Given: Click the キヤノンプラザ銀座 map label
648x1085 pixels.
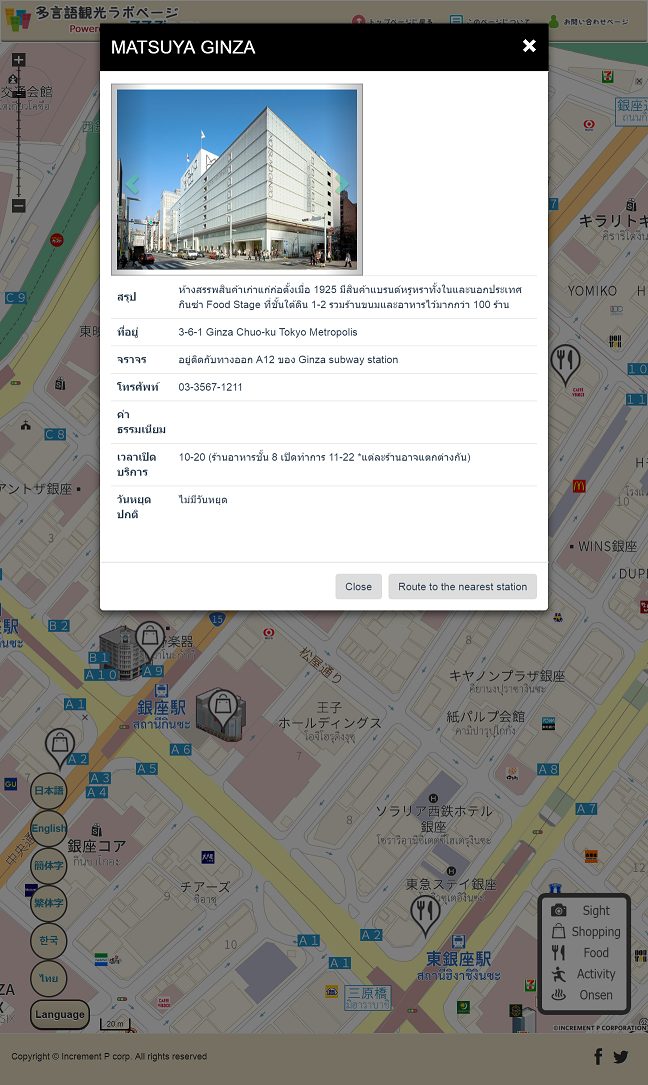Looking at the screenshot, I should point(507,676).
